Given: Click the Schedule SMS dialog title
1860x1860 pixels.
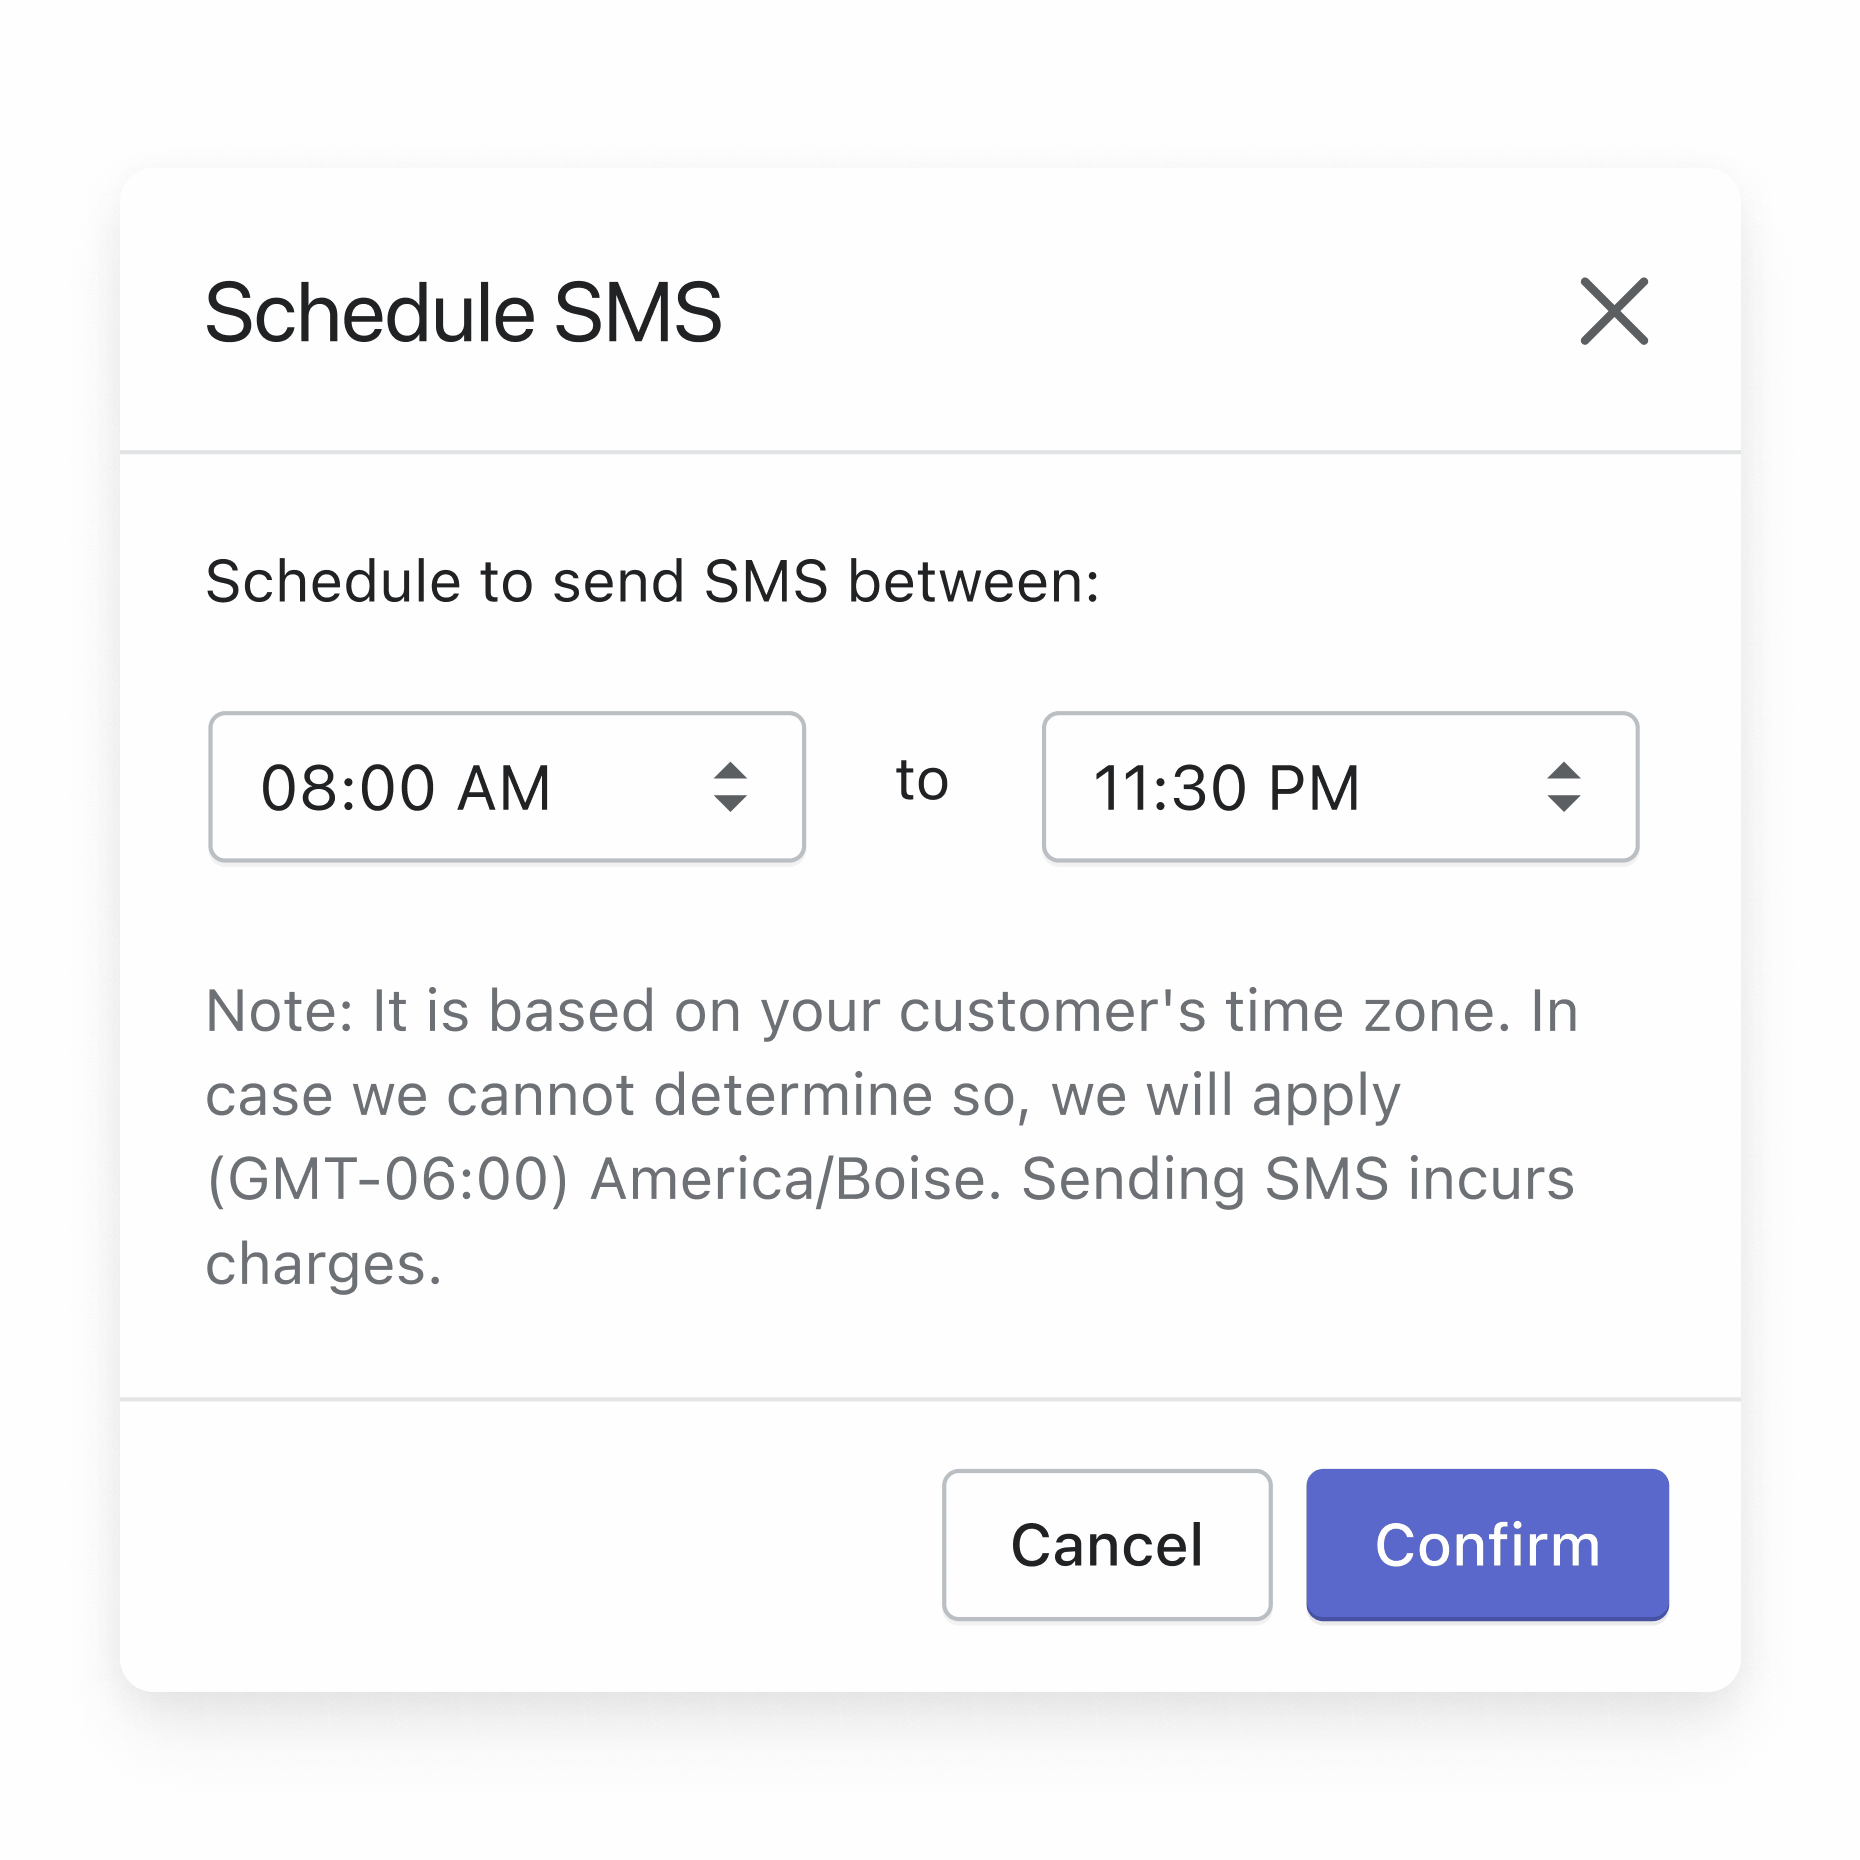Looking at the screenshot, I should [463, 313].
